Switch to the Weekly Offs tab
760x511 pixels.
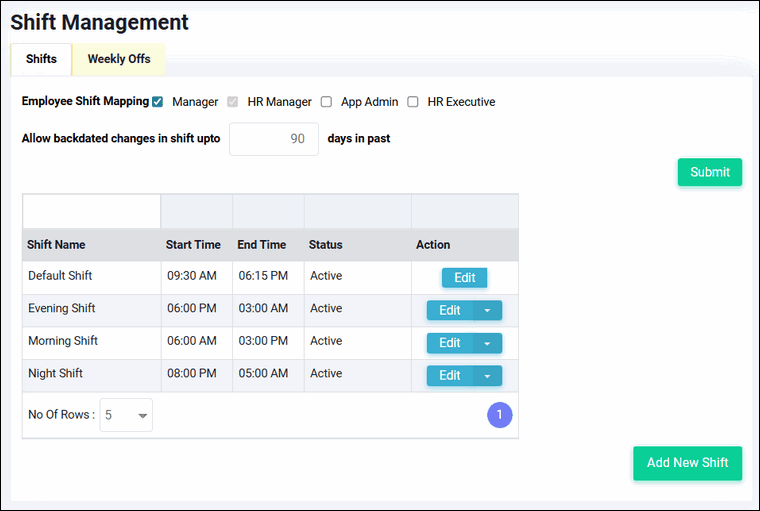point(119,59)
